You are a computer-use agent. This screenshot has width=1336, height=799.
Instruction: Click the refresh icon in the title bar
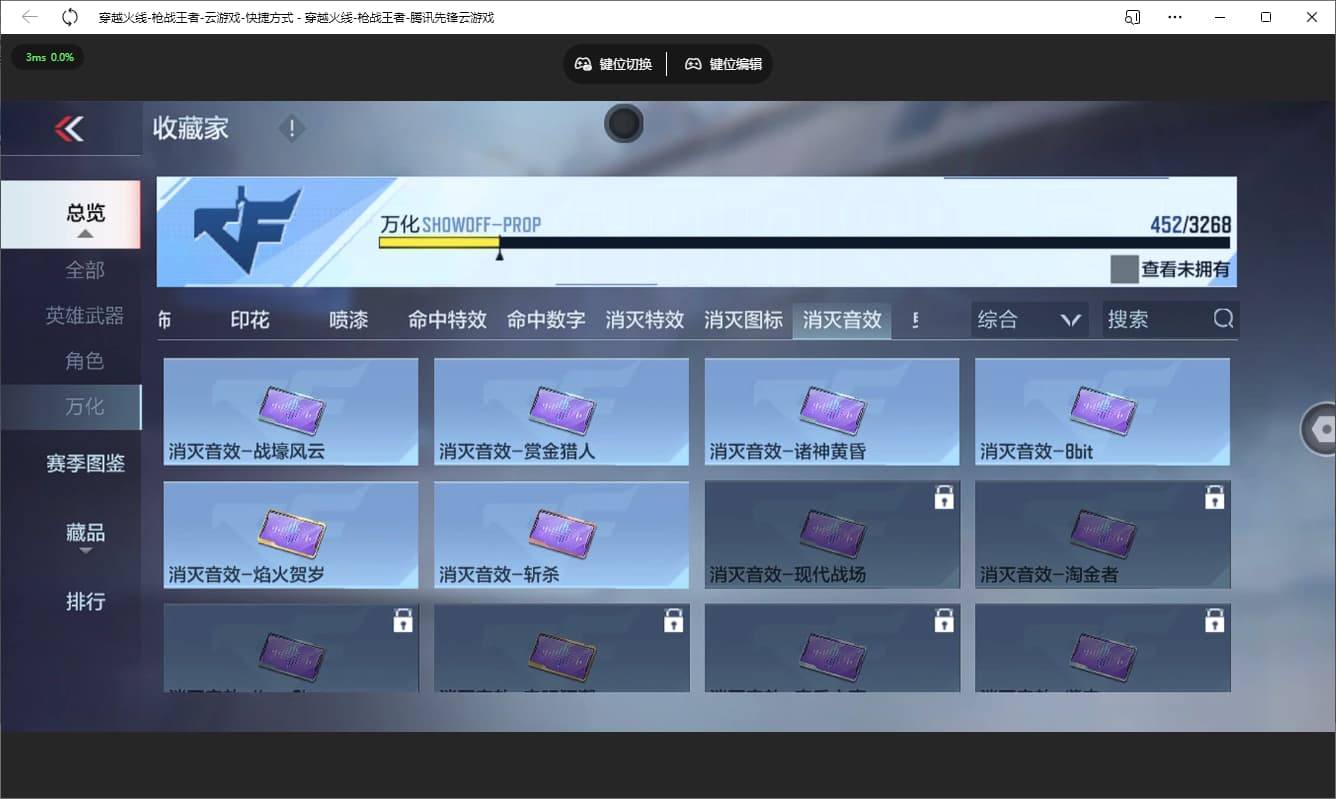click(x=68, y=17)
